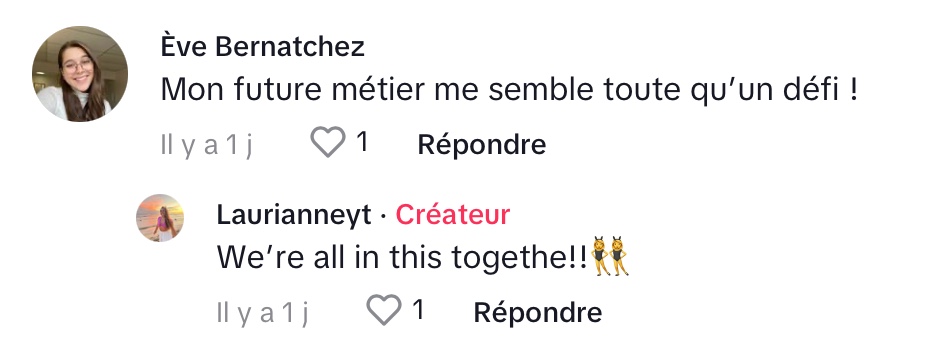Click Répondre under Laurianneyt's reply
948x360 pixels.
[x=537, y=312]
